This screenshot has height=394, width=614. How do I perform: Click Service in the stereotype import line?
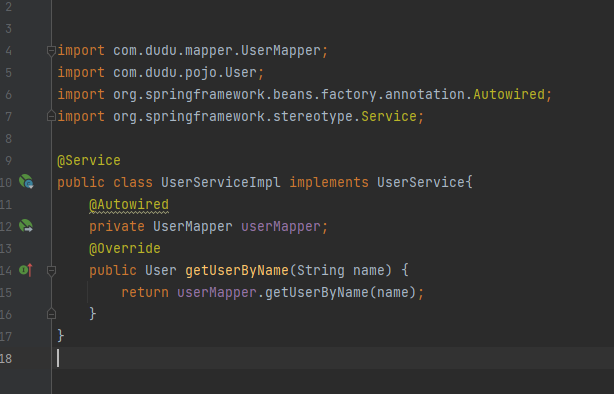[x=389, y=116]
